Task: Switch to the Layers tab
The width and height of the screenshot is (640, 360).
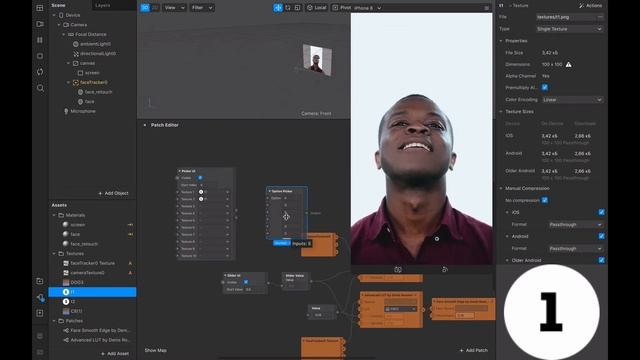Action: coord(102,5)
